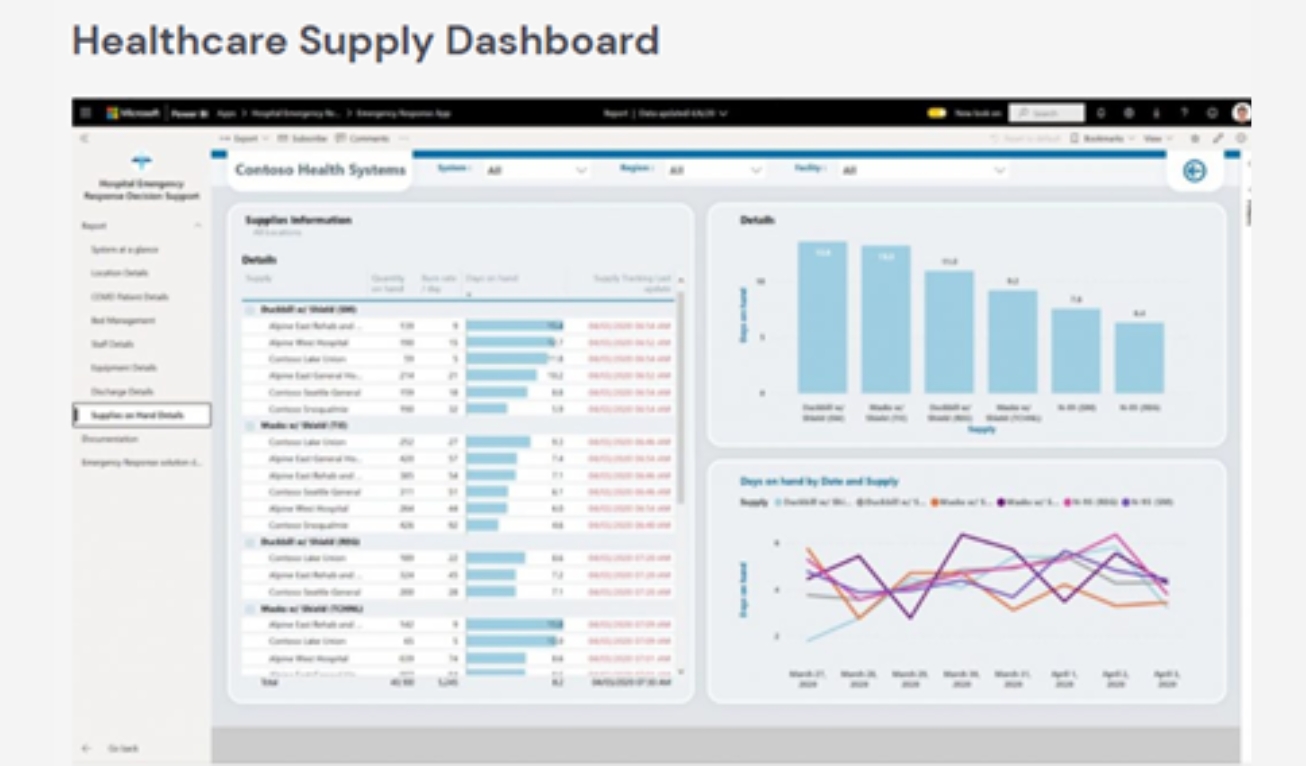
Task: Open the app launcher waffle icon
Action: [x=86, y=113]
